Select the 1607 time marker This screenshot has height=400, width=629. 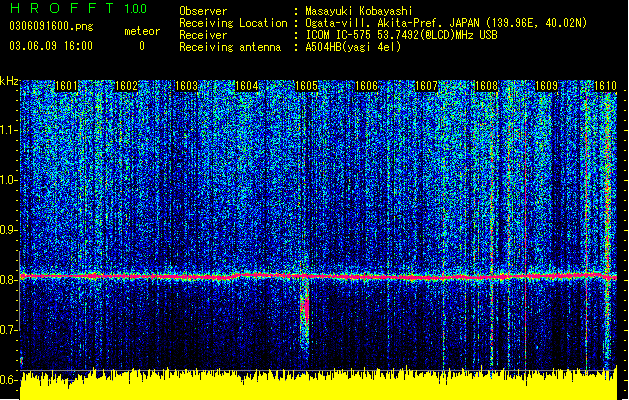click(x=426, y=86)
